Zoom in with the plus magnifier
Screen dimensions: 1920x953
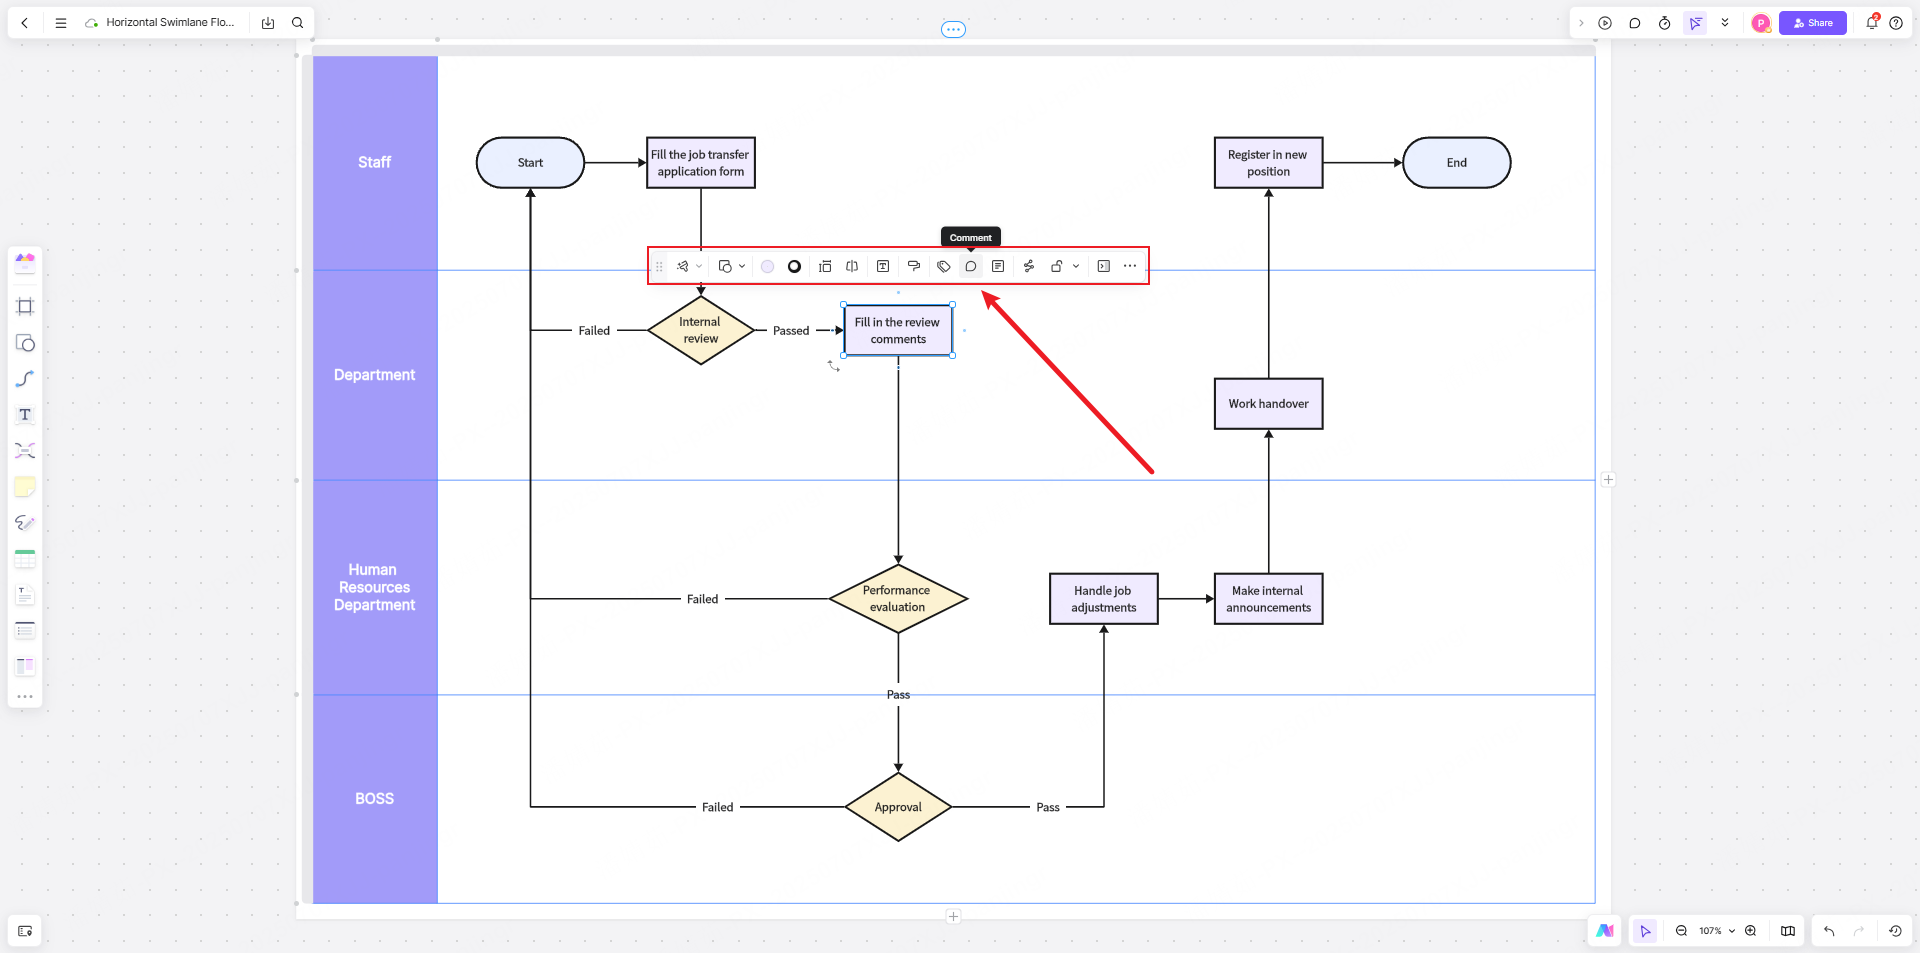[x=1751, y=930]
